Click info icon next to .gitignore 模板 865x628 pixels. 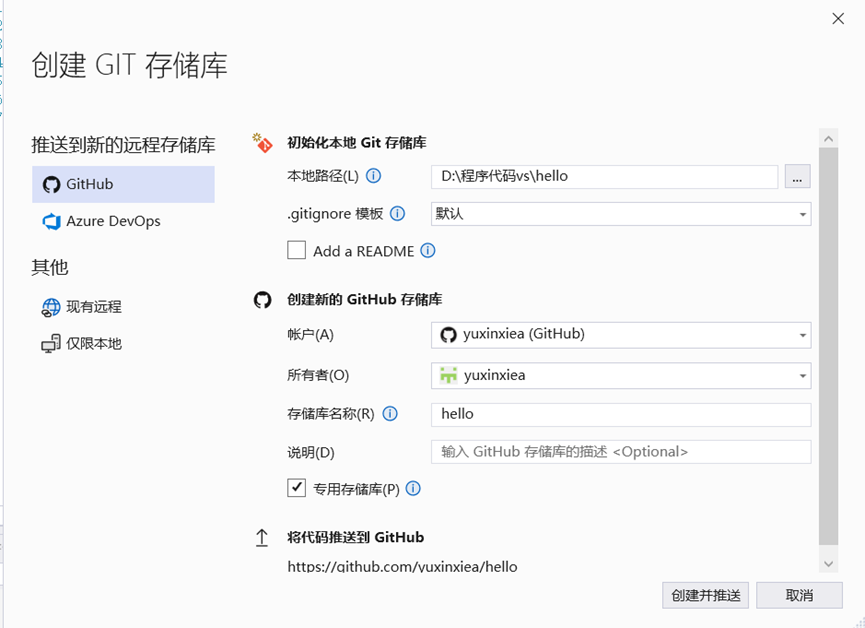click(x=397, y=214)
